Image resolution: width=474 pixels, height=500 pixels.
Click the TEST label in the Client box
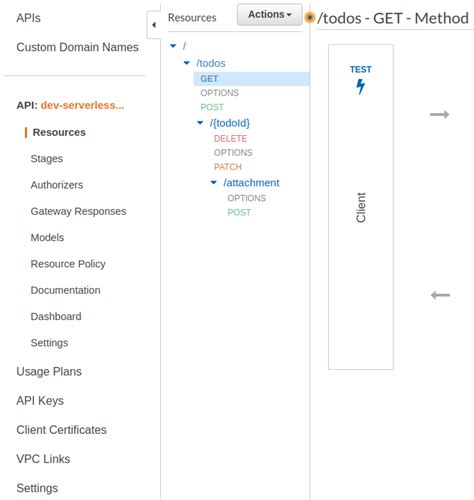360,69
